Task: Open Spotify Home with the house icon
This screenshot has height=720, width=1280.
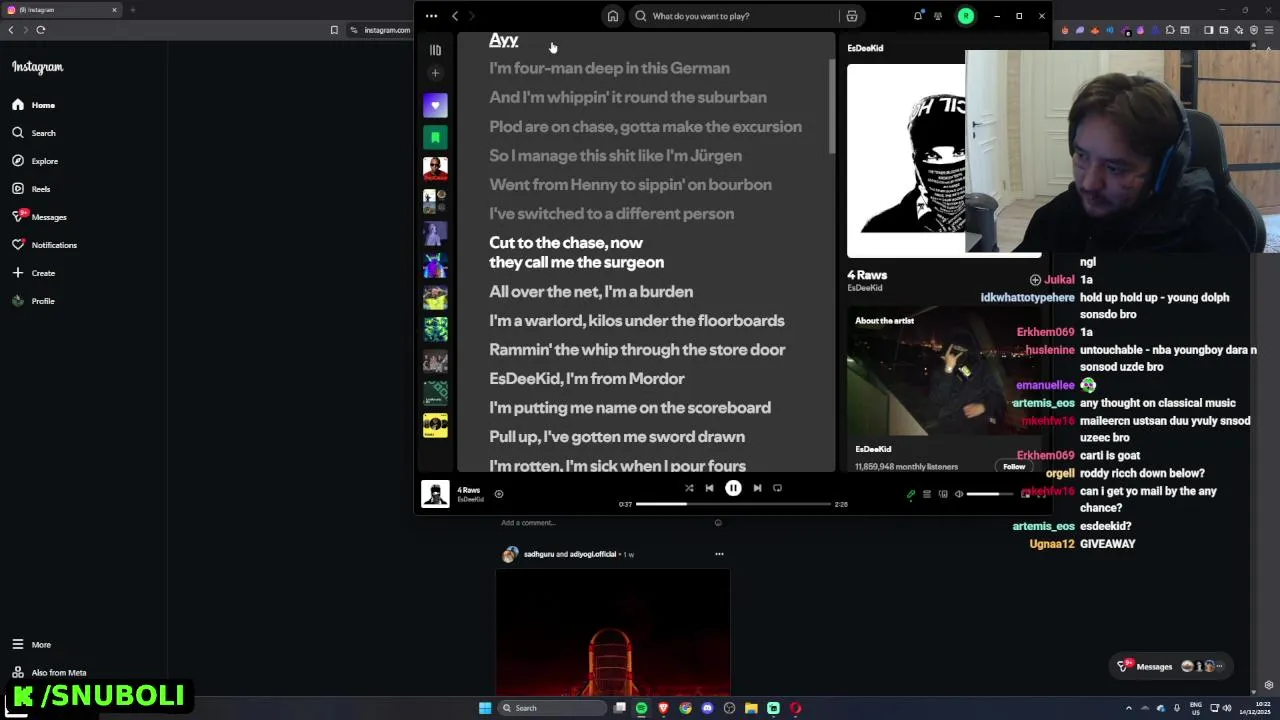Action: coord(613,16)
